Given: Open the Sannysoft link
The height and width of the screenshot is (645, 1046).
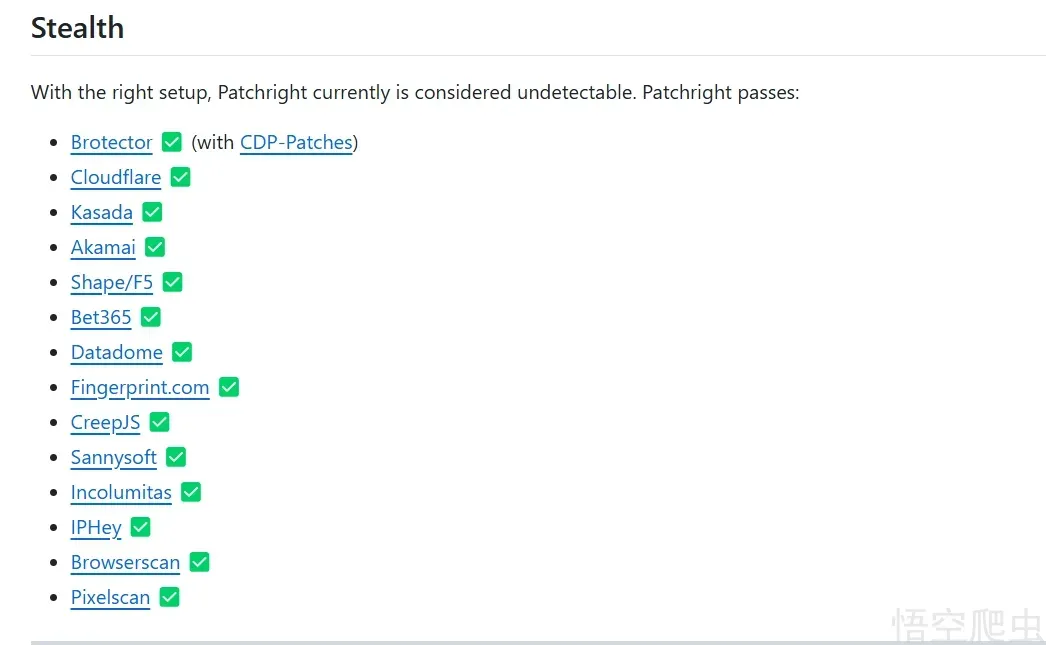Looking at the screenshot, I should click(x=113, y=457).
